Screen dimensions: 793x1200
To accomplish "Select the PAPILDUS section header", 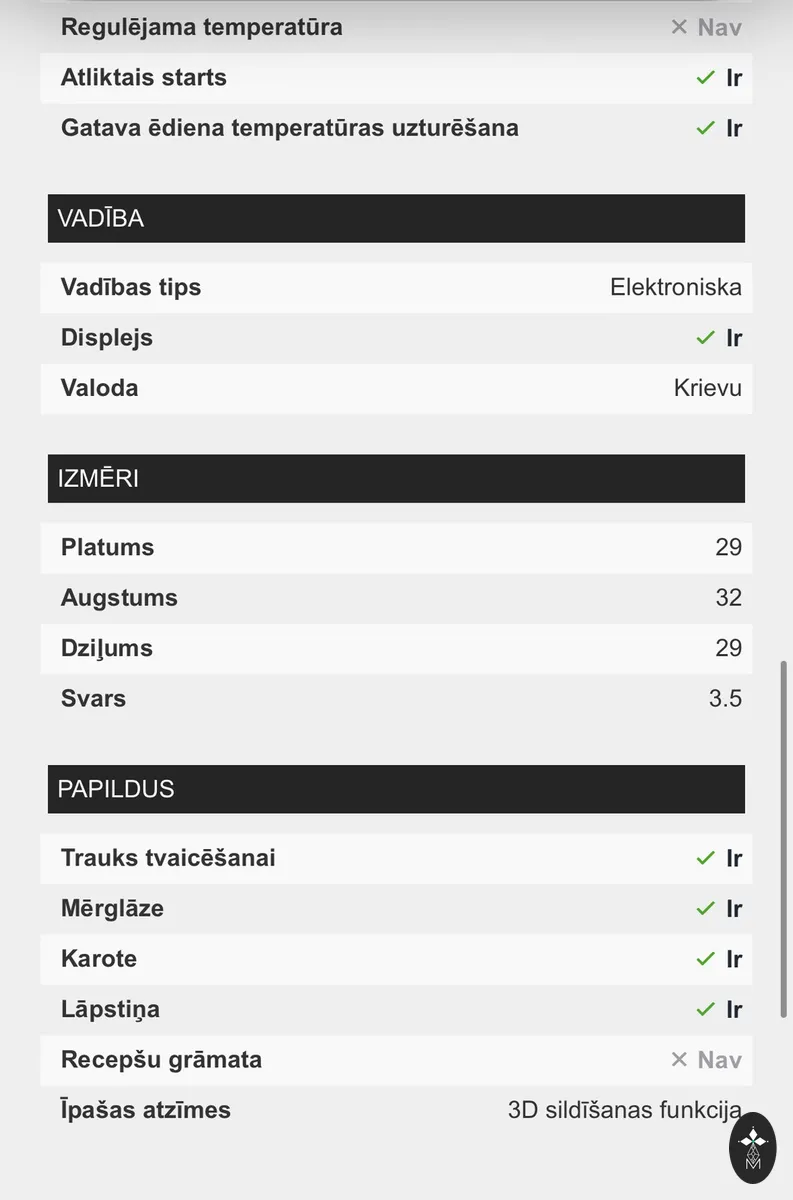I will (396, 789).
